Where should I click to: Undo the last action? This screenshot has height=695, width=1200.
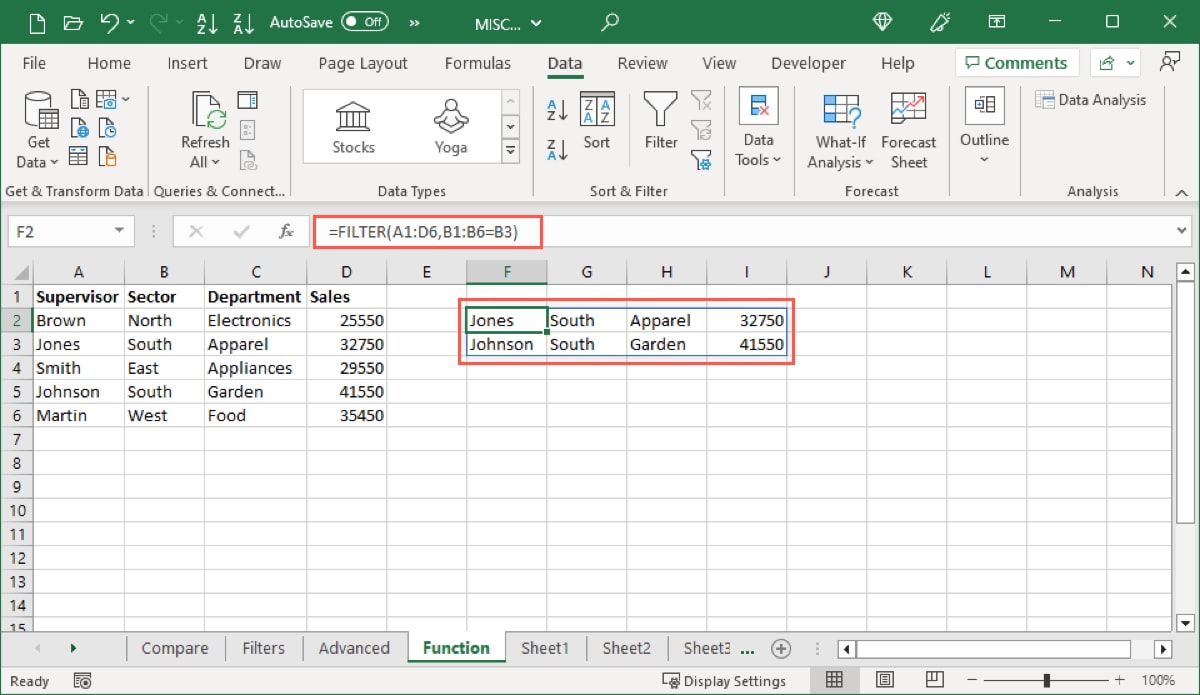click(x=110, y=21)
